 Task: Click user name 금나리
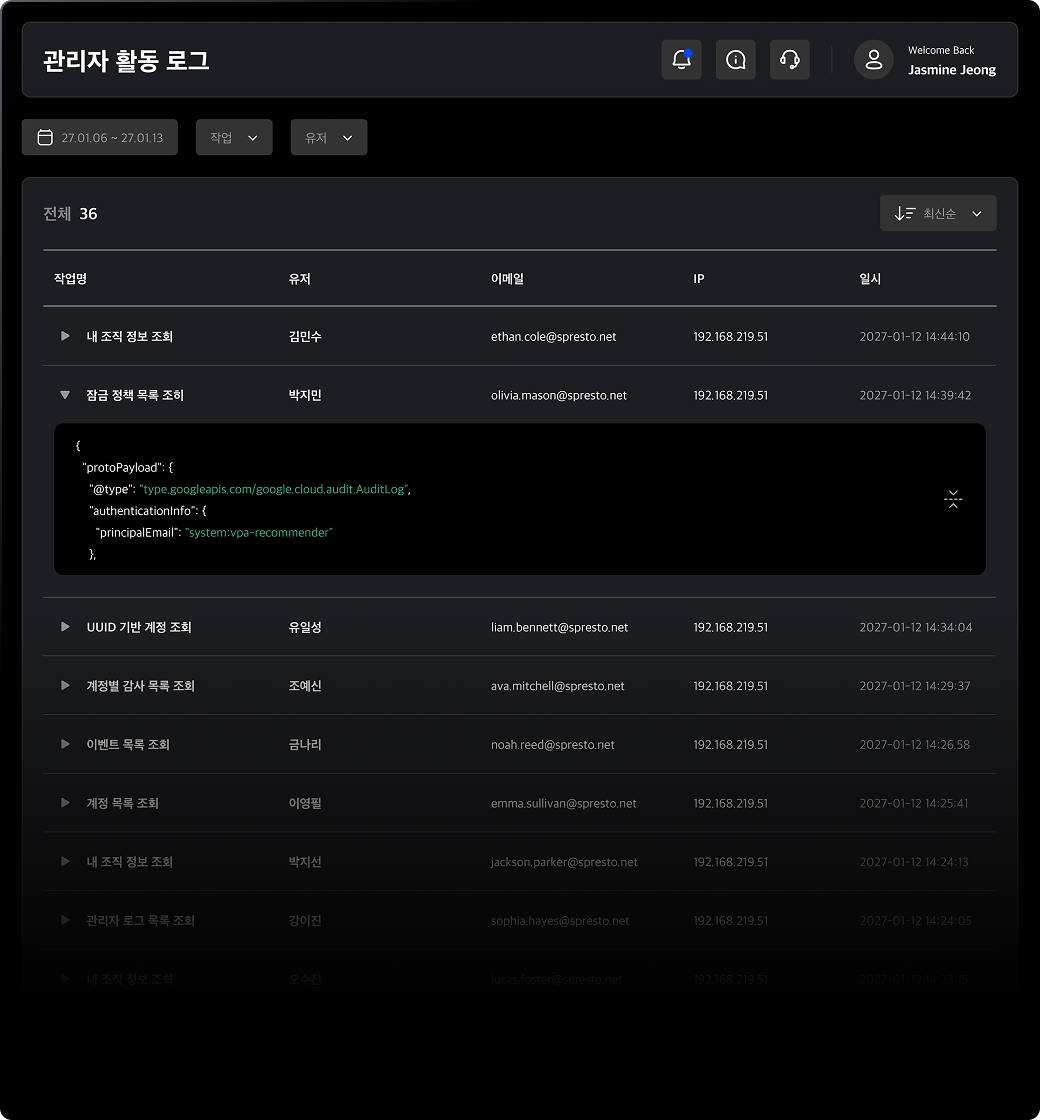(305, 744)
